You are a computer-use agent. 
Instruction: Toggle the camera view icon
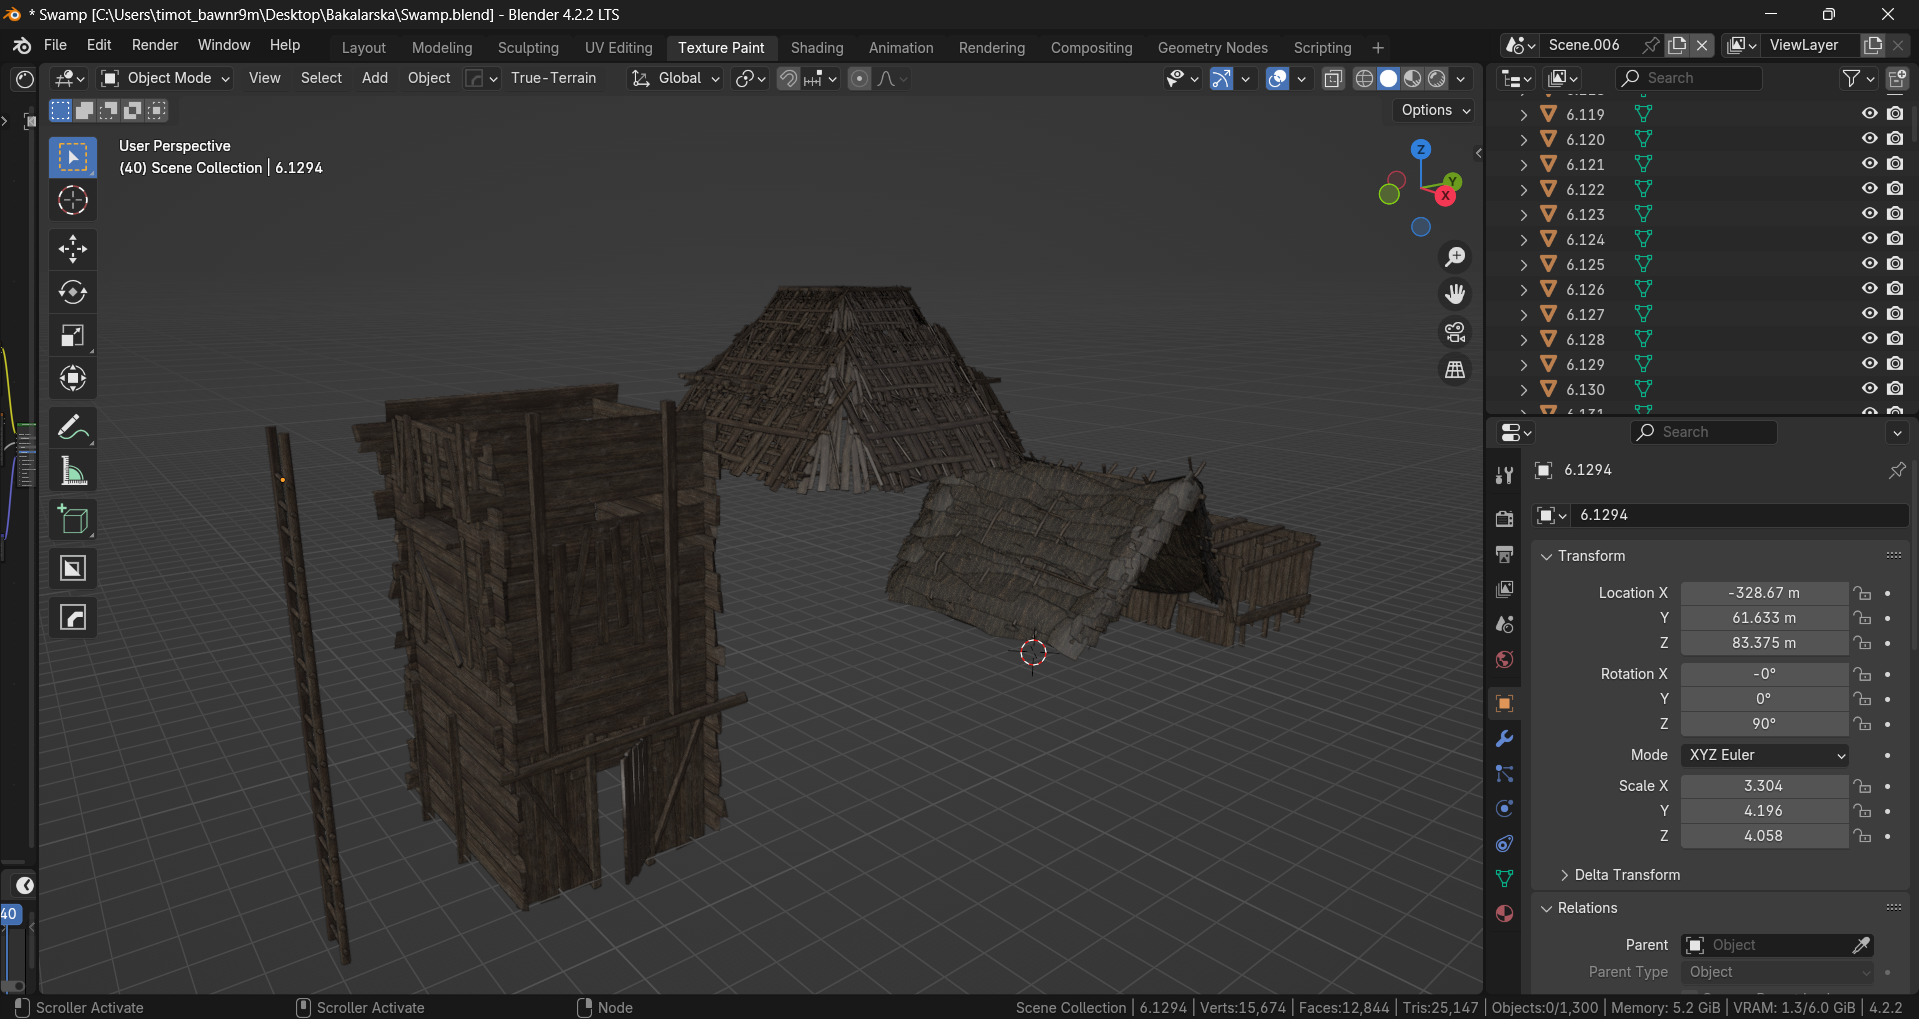pyautogui.click(x=1455, y=332)
